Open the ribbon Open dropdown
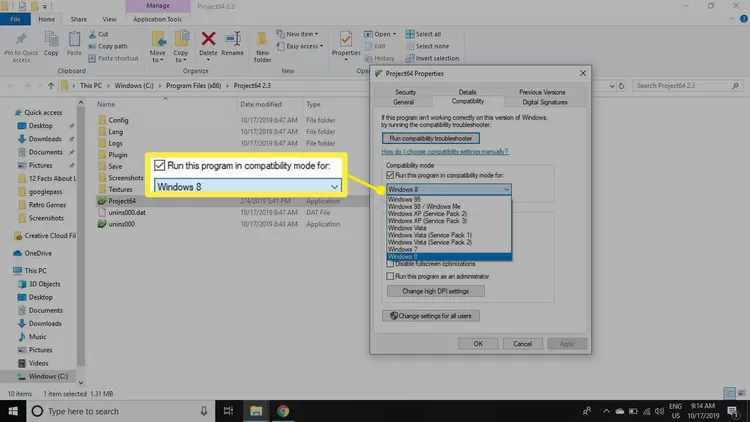Screen dimensions: 750x422 click(x=380, y=34)
